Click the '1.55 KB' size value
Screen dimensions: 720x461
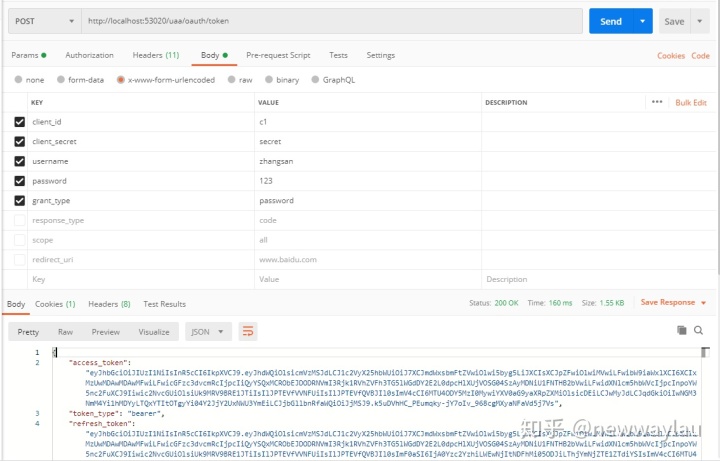[x=612, y=303]
